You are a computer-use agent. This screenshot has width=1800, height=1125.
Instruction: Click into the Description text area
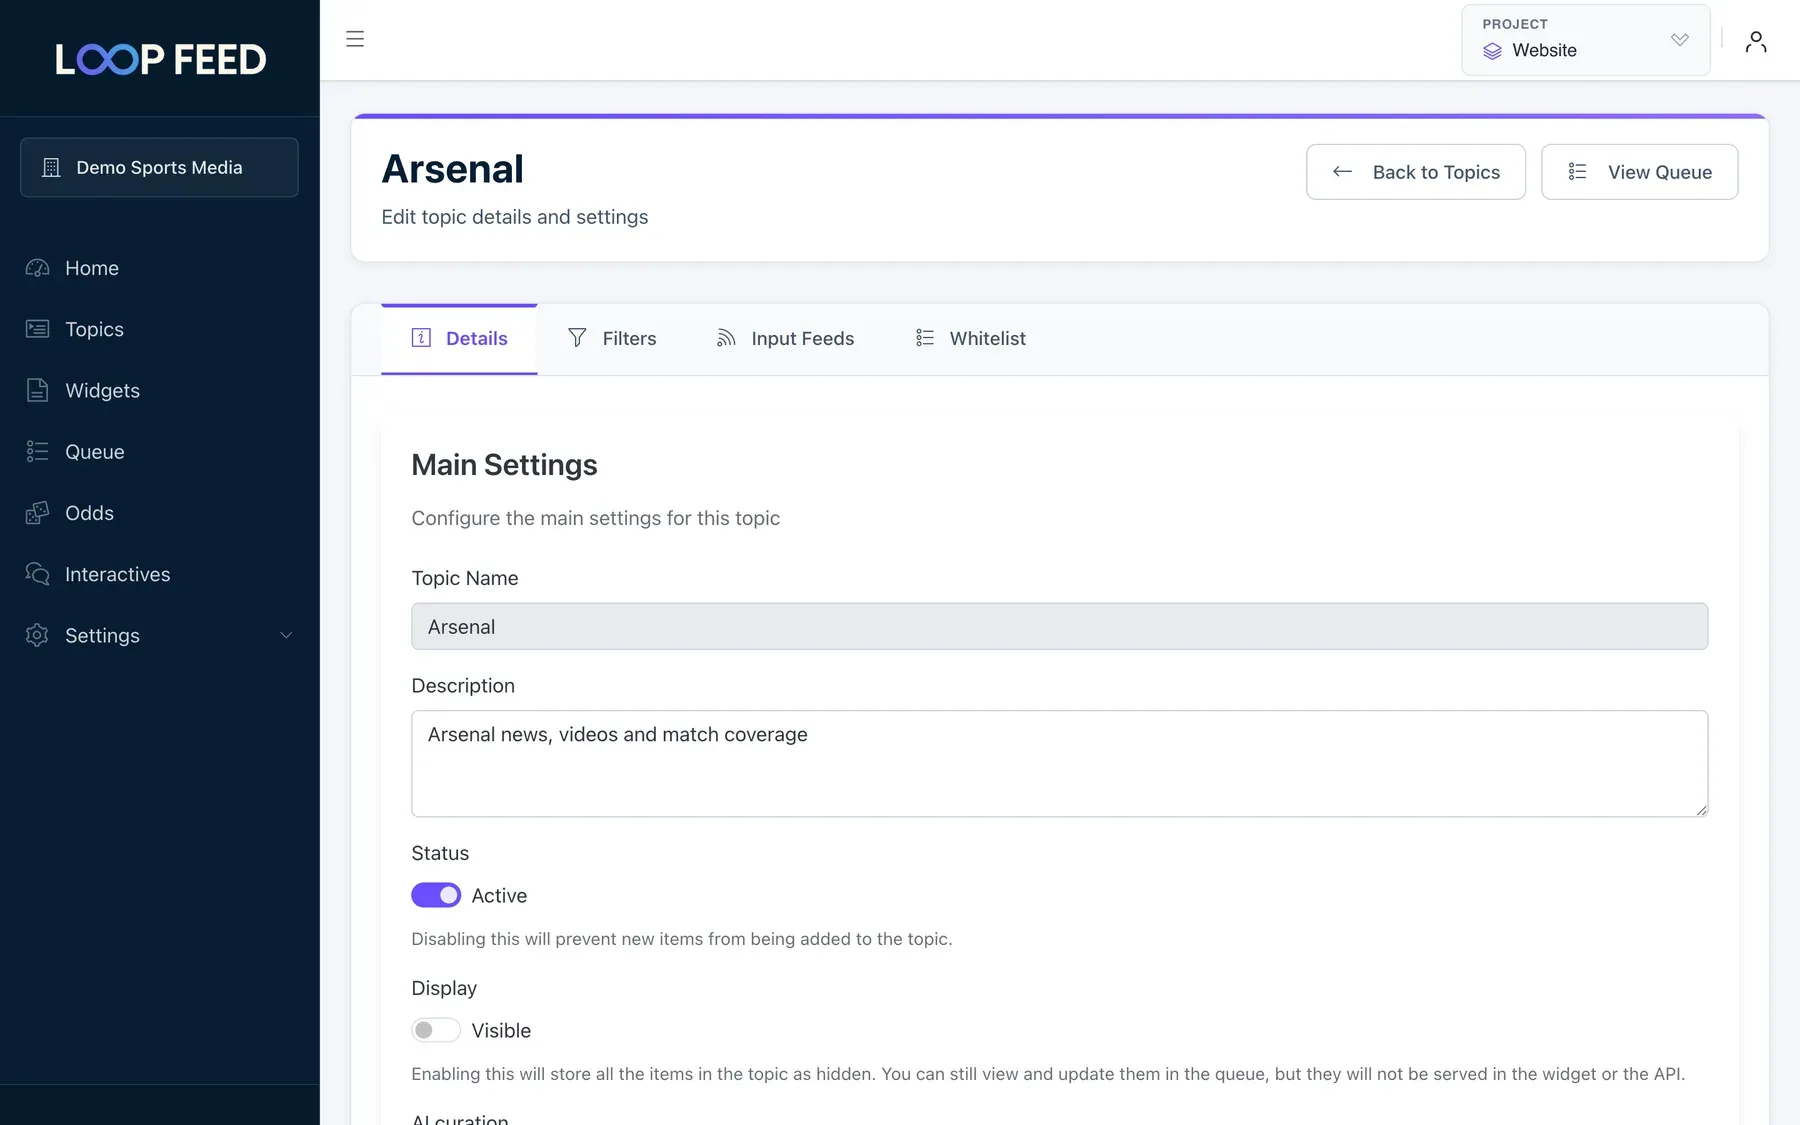(x=1060, y=764)
